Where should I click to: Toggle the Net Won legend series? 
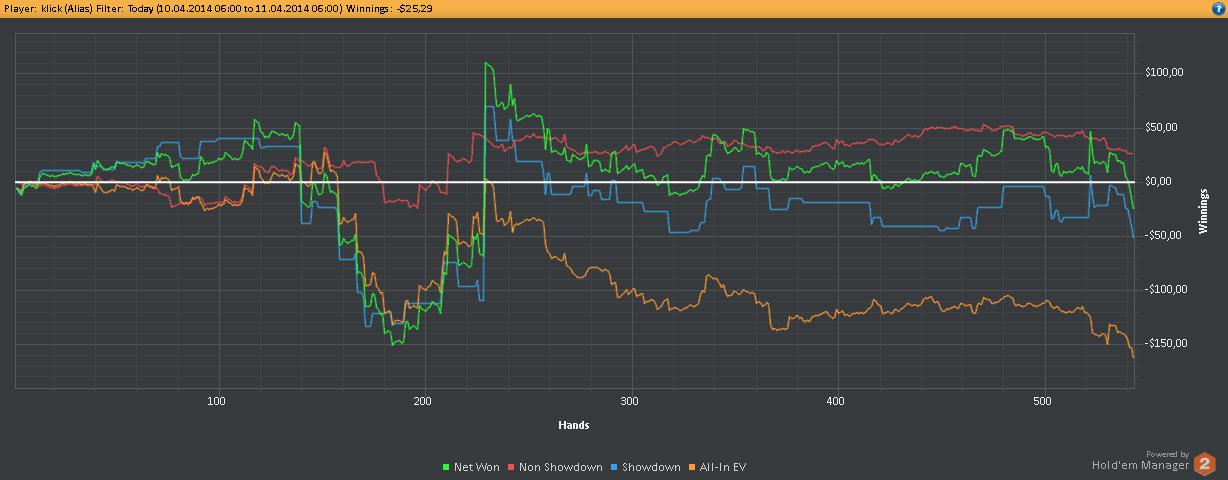(x=470, y=467)
